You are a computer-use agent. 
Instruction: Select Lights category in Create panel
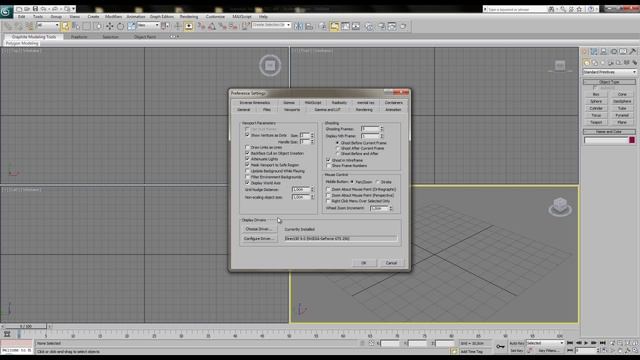click(x=603, y=63)
